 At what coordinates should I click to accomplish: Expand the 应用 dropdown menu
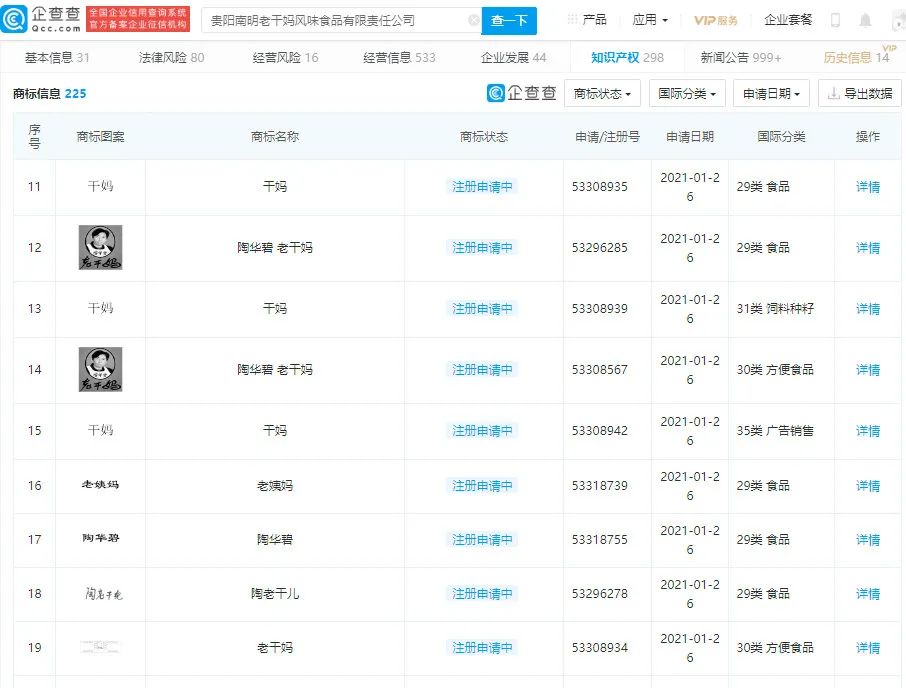click(650, 20)
